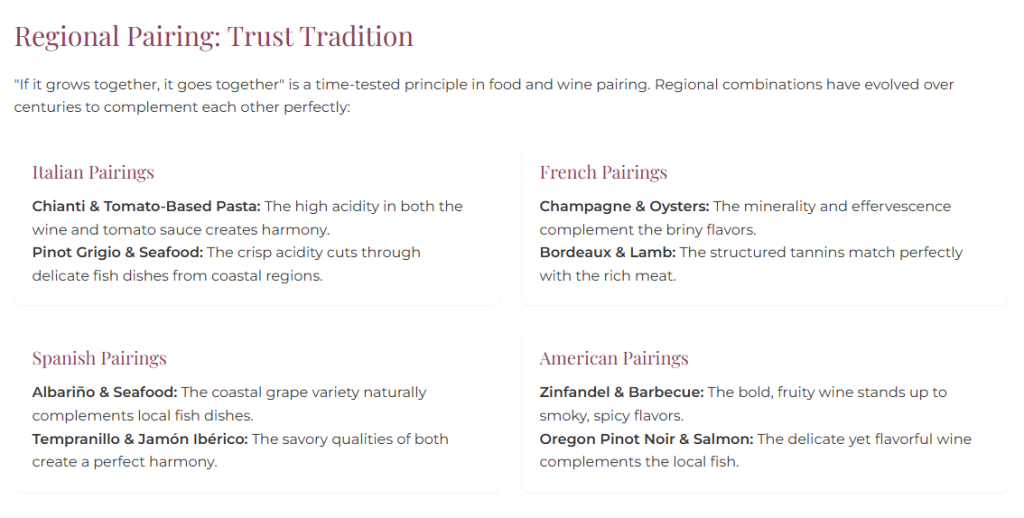This screenshot has height=518, width=1024.
Task: Click the Regional Pairing: Trust Tradition heading
Action: click(x=213, y=37)
